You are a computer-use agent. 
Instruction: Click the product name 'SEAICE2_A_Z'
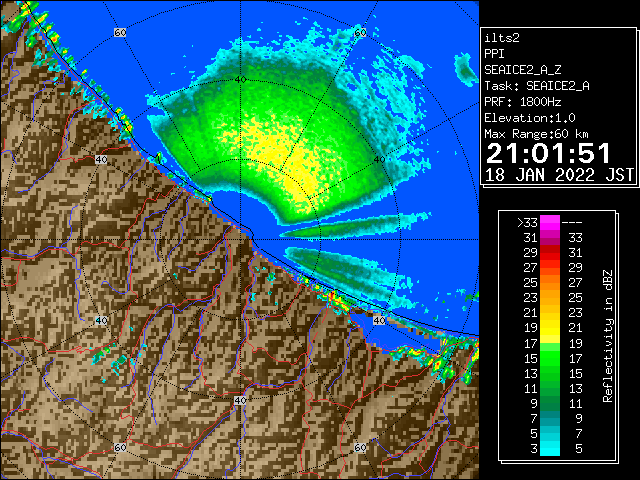(x=522, y=70)
